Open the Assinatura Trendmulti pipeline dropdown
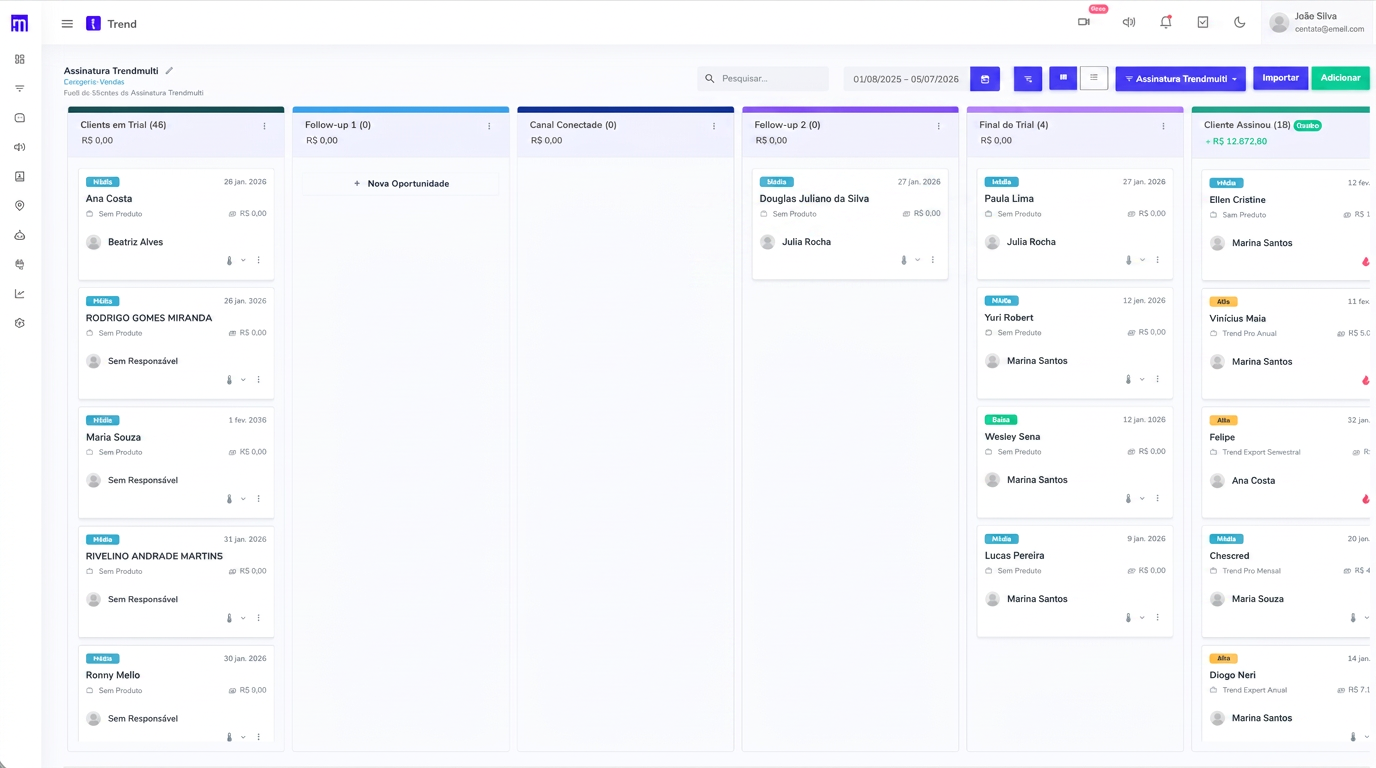 click(x=1181, y=79)
